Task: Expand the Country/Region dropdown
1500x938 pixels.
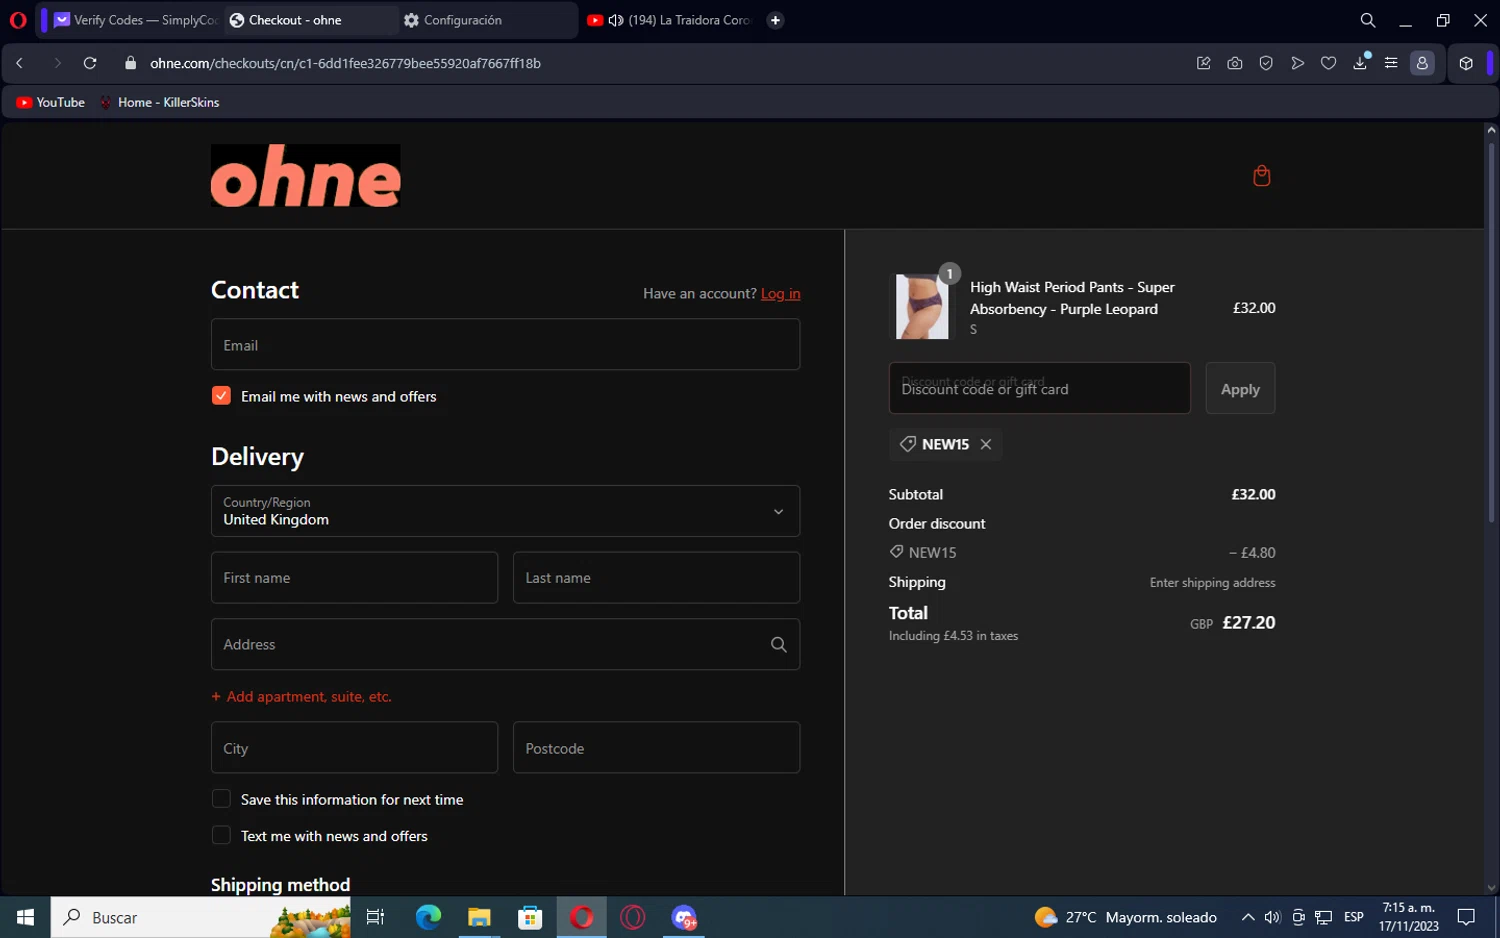Action: point(505,511)
